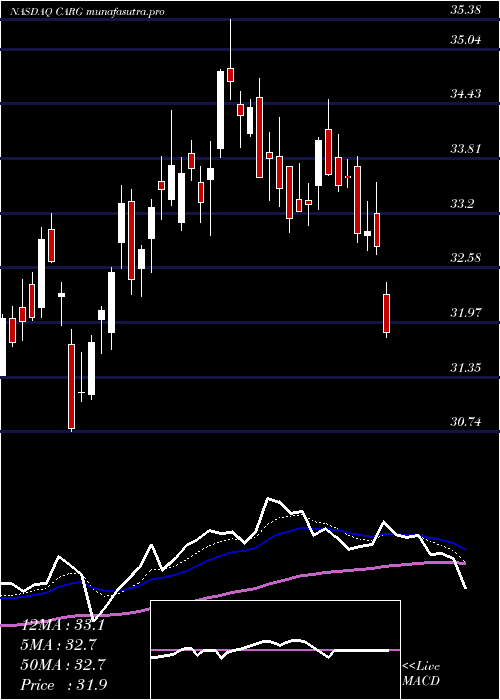Click the '50MA : 32.7' value

tap(63, 665)
